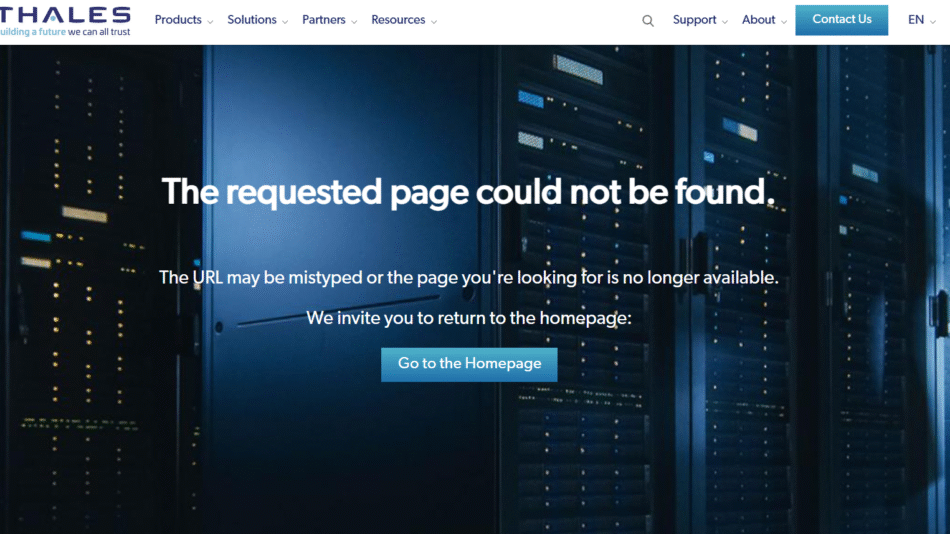The height and width of the screenshot is (534, 950).
Task: Expand the About dropdown arrow
Action: pyautogui.click(x=784, y=22)
